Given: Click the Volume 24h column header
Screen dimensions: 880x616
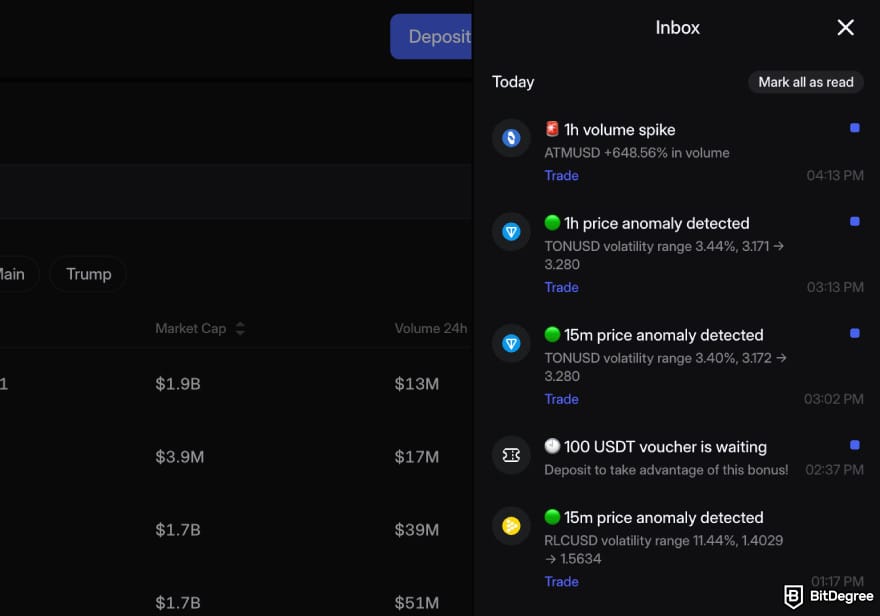Looking at the screenshot, I should pos(430,328).
